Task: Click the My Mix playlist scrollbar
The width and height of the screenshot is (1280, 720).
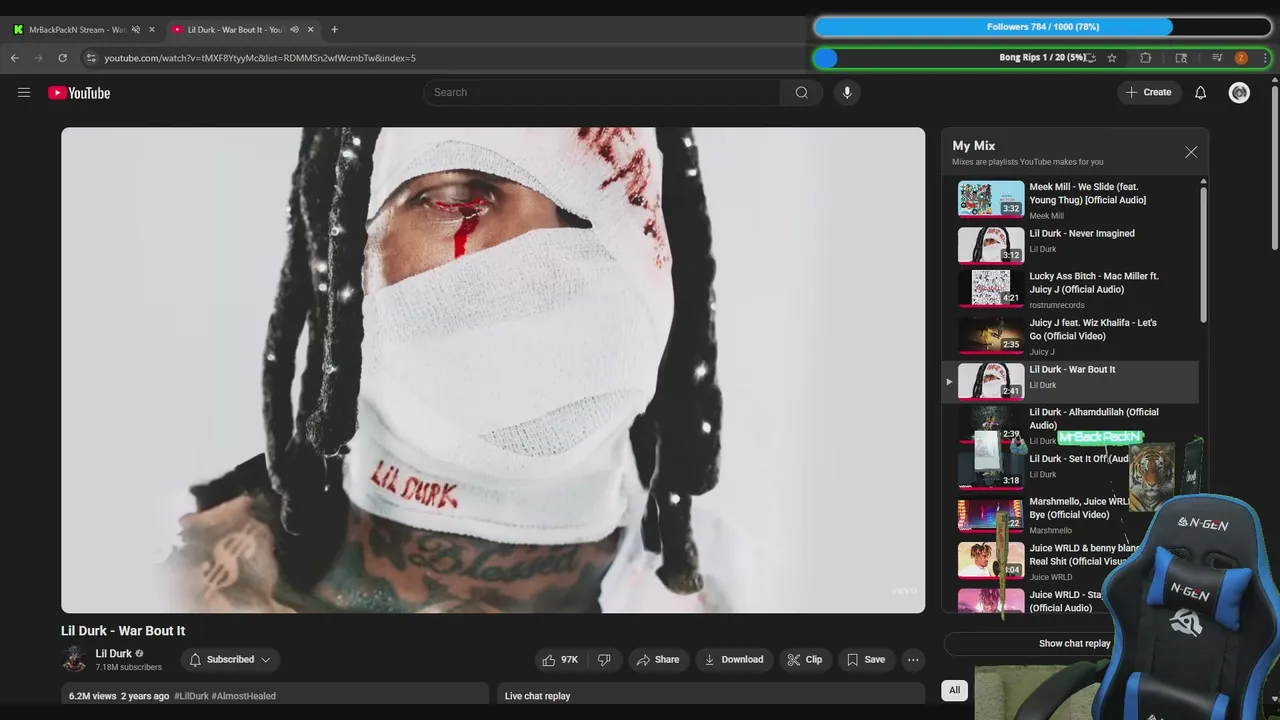Action: tap(1203, 254)
